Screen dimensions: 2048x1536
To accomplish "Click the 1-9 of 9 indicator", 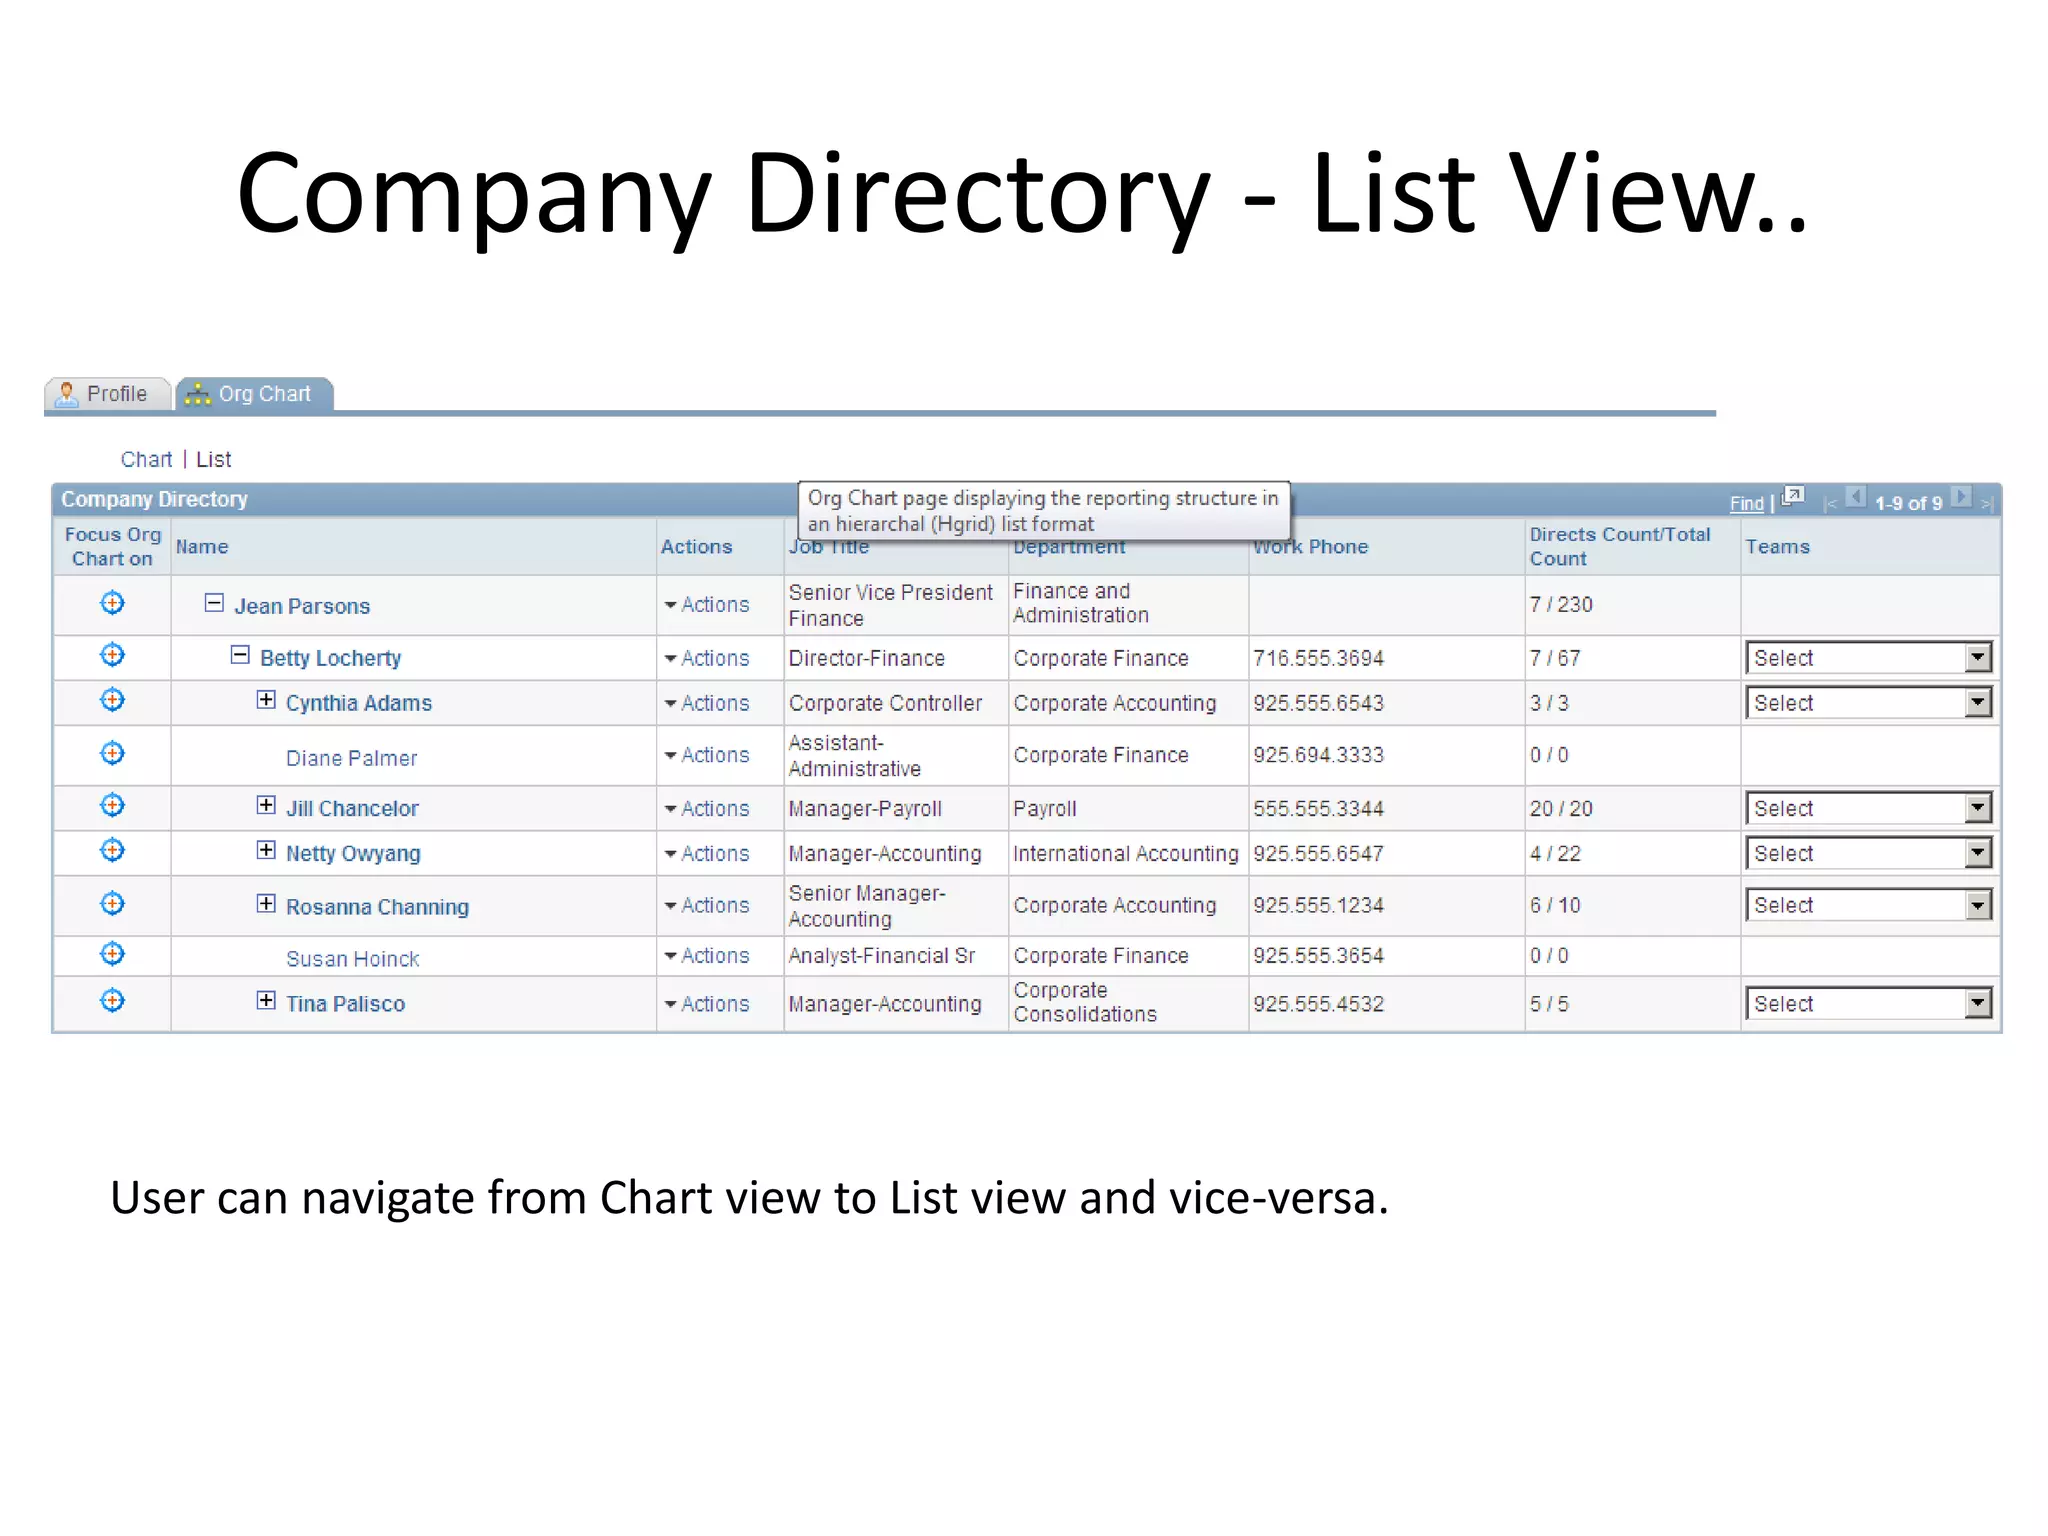I will point(1908,503).
